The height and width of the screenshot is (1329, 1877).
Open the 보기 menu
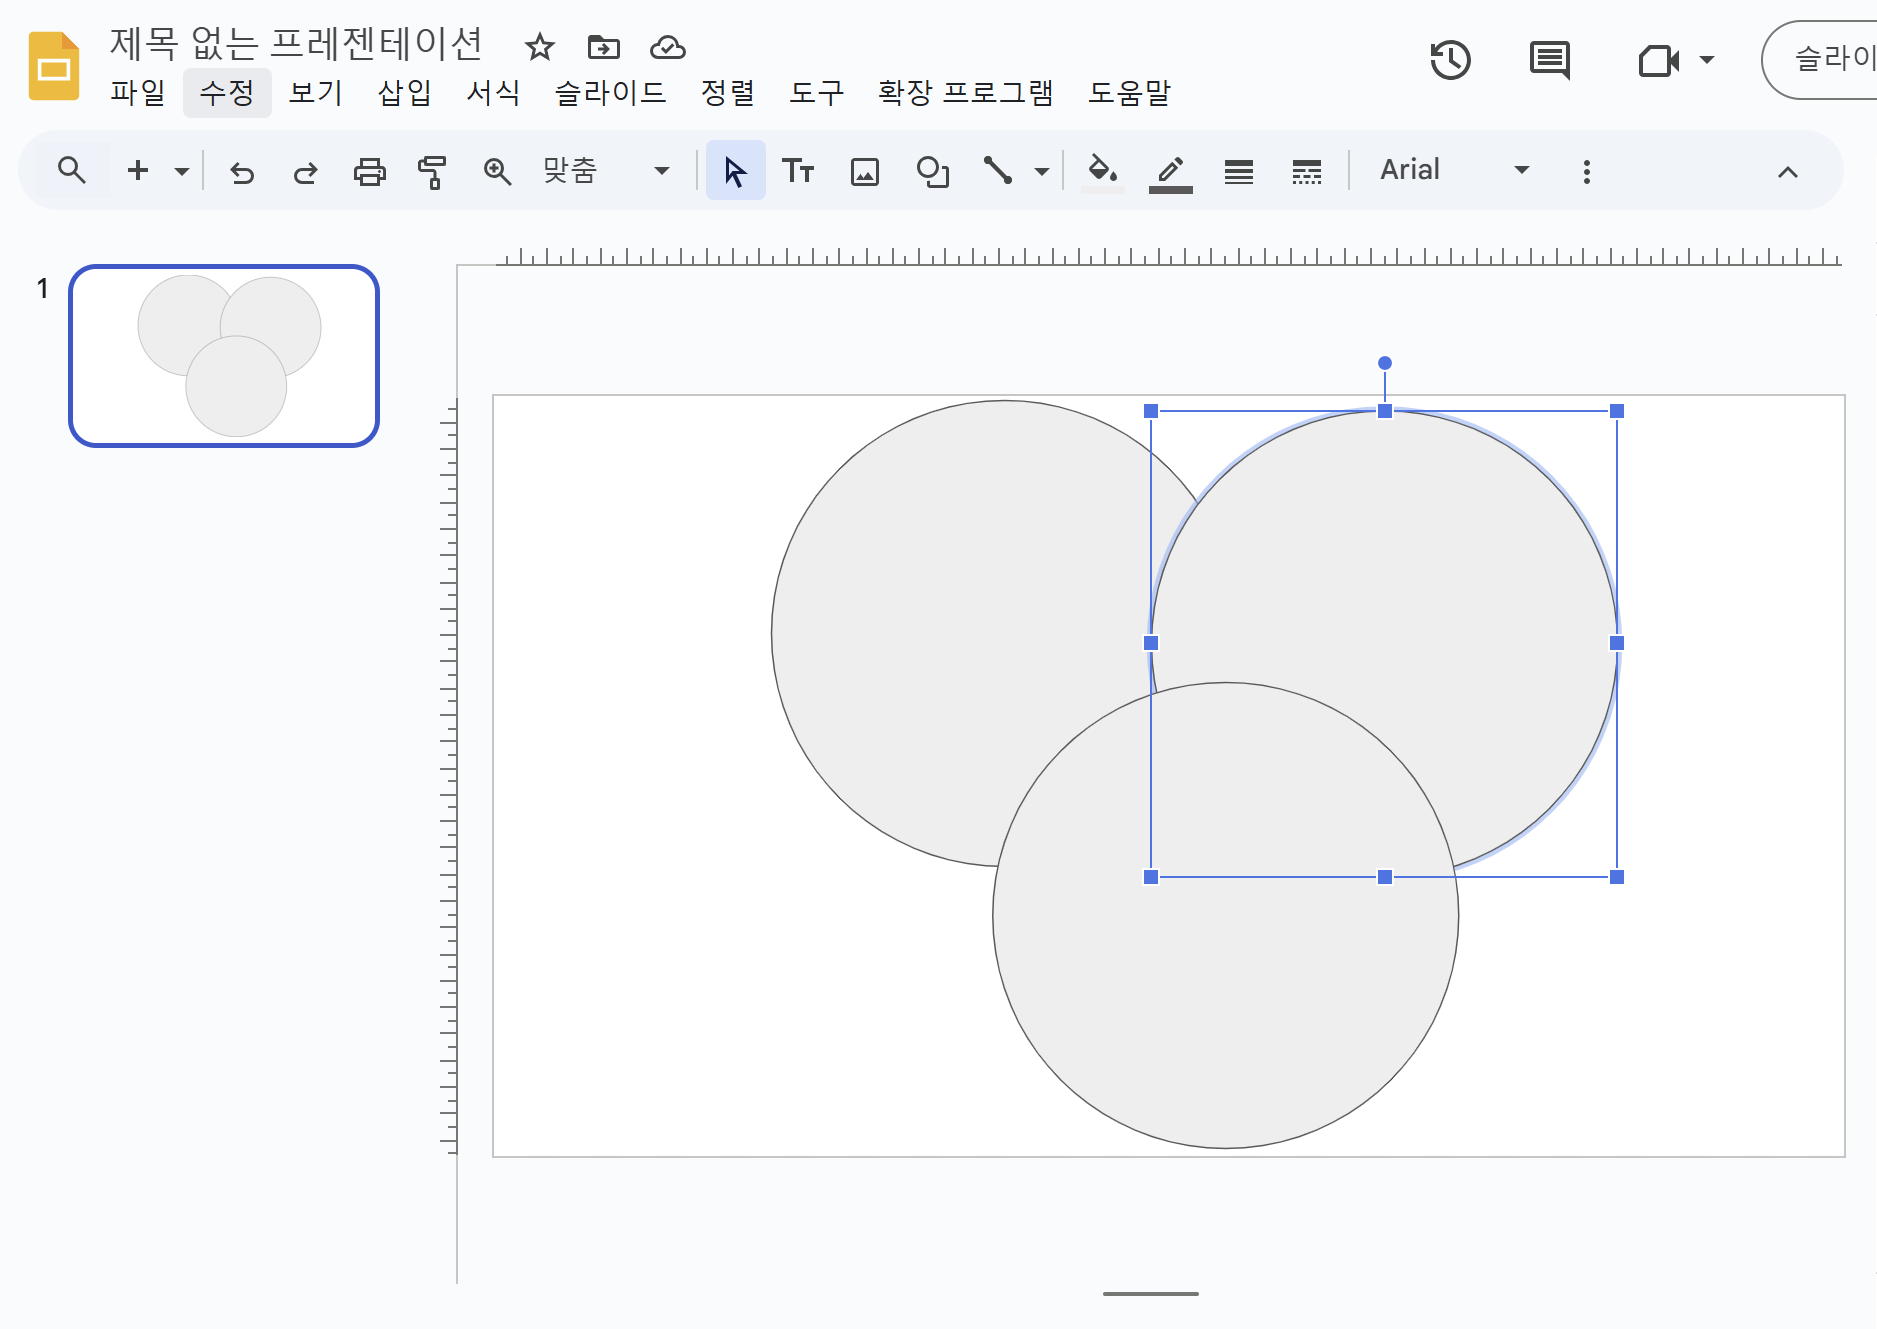316,93
